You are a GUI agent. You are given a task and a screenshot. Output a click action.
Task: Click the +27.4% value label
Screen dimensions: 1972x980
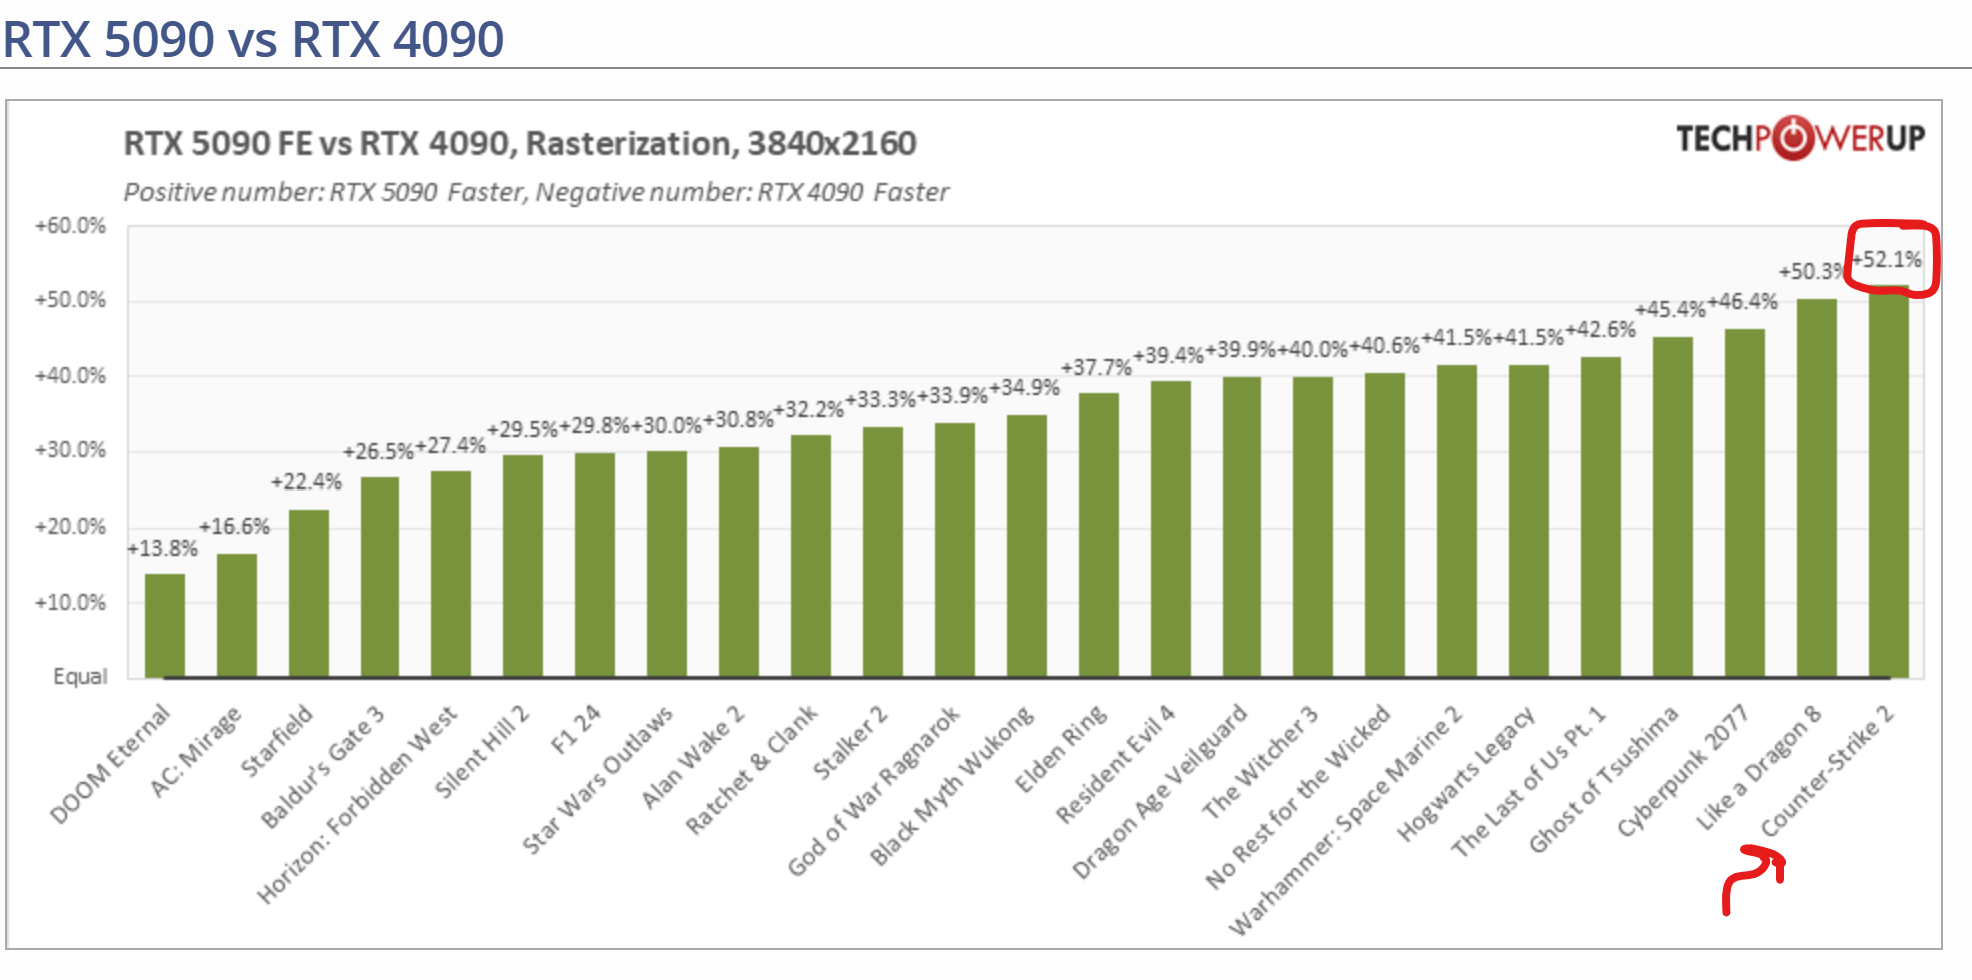(x=450, y=445)
